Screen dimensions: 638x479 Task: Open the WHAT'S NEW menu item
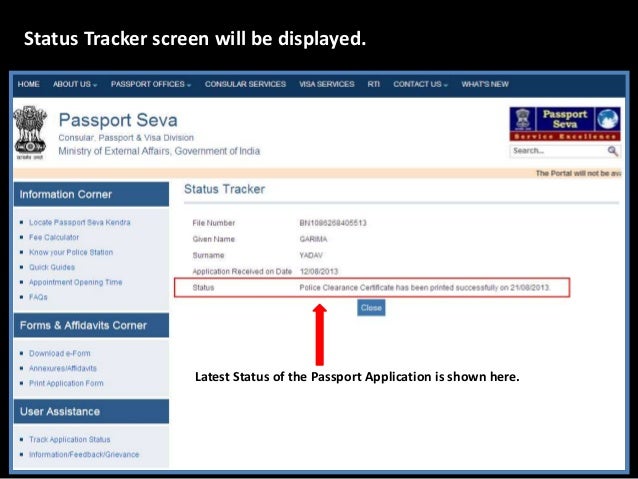(485, 84)
